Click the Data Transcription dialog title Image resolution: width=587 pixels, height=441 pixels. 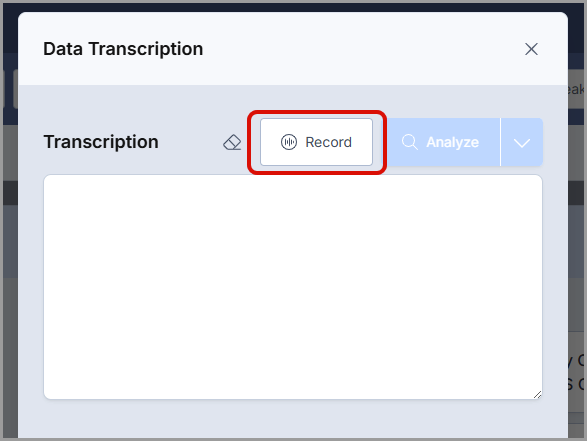(123, 49)
